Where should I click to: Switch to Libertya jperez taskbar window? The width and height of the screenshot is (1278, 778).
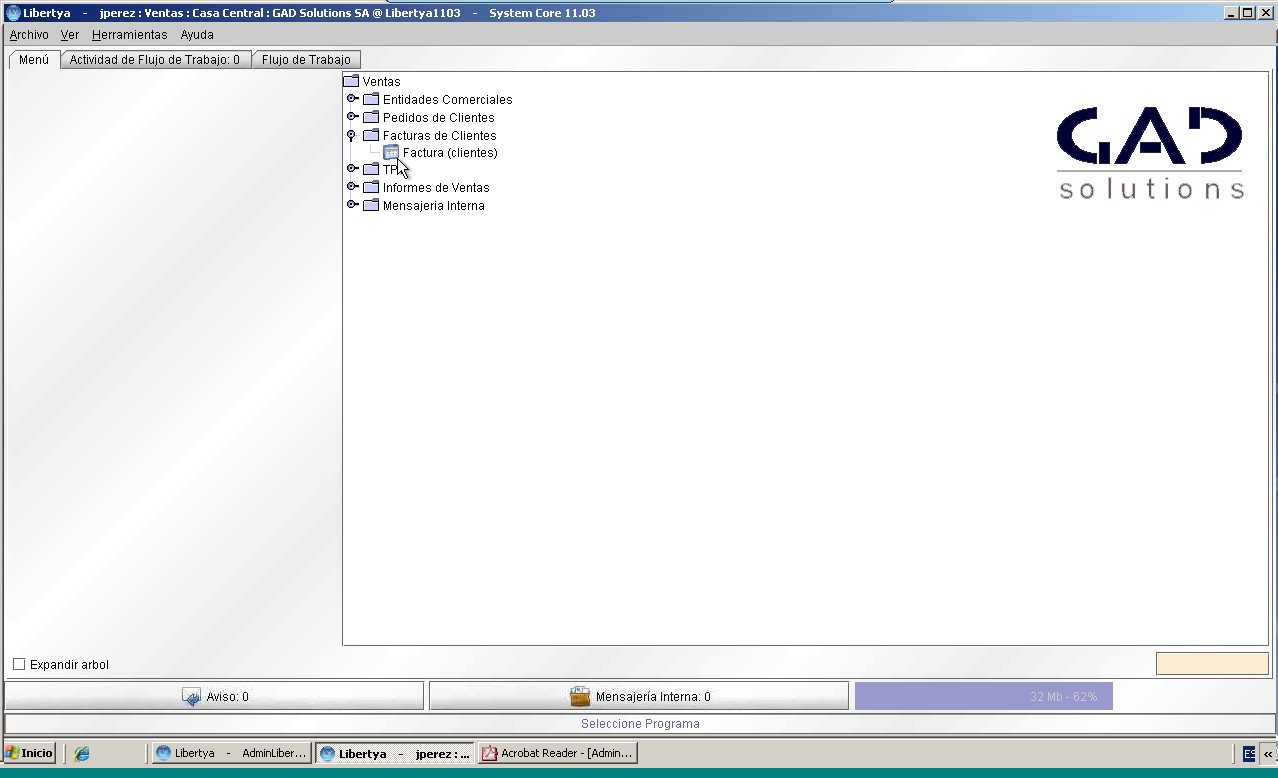point(395,753)
